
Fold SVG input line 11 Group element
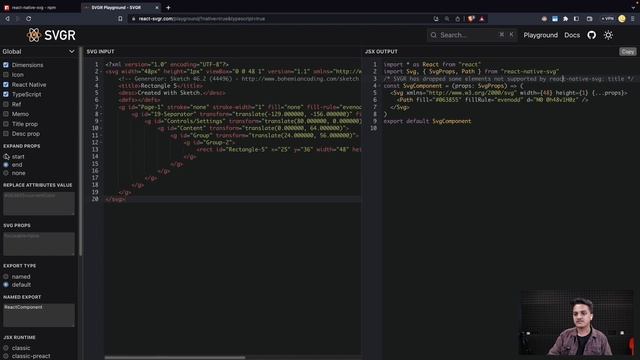(102, 136)
